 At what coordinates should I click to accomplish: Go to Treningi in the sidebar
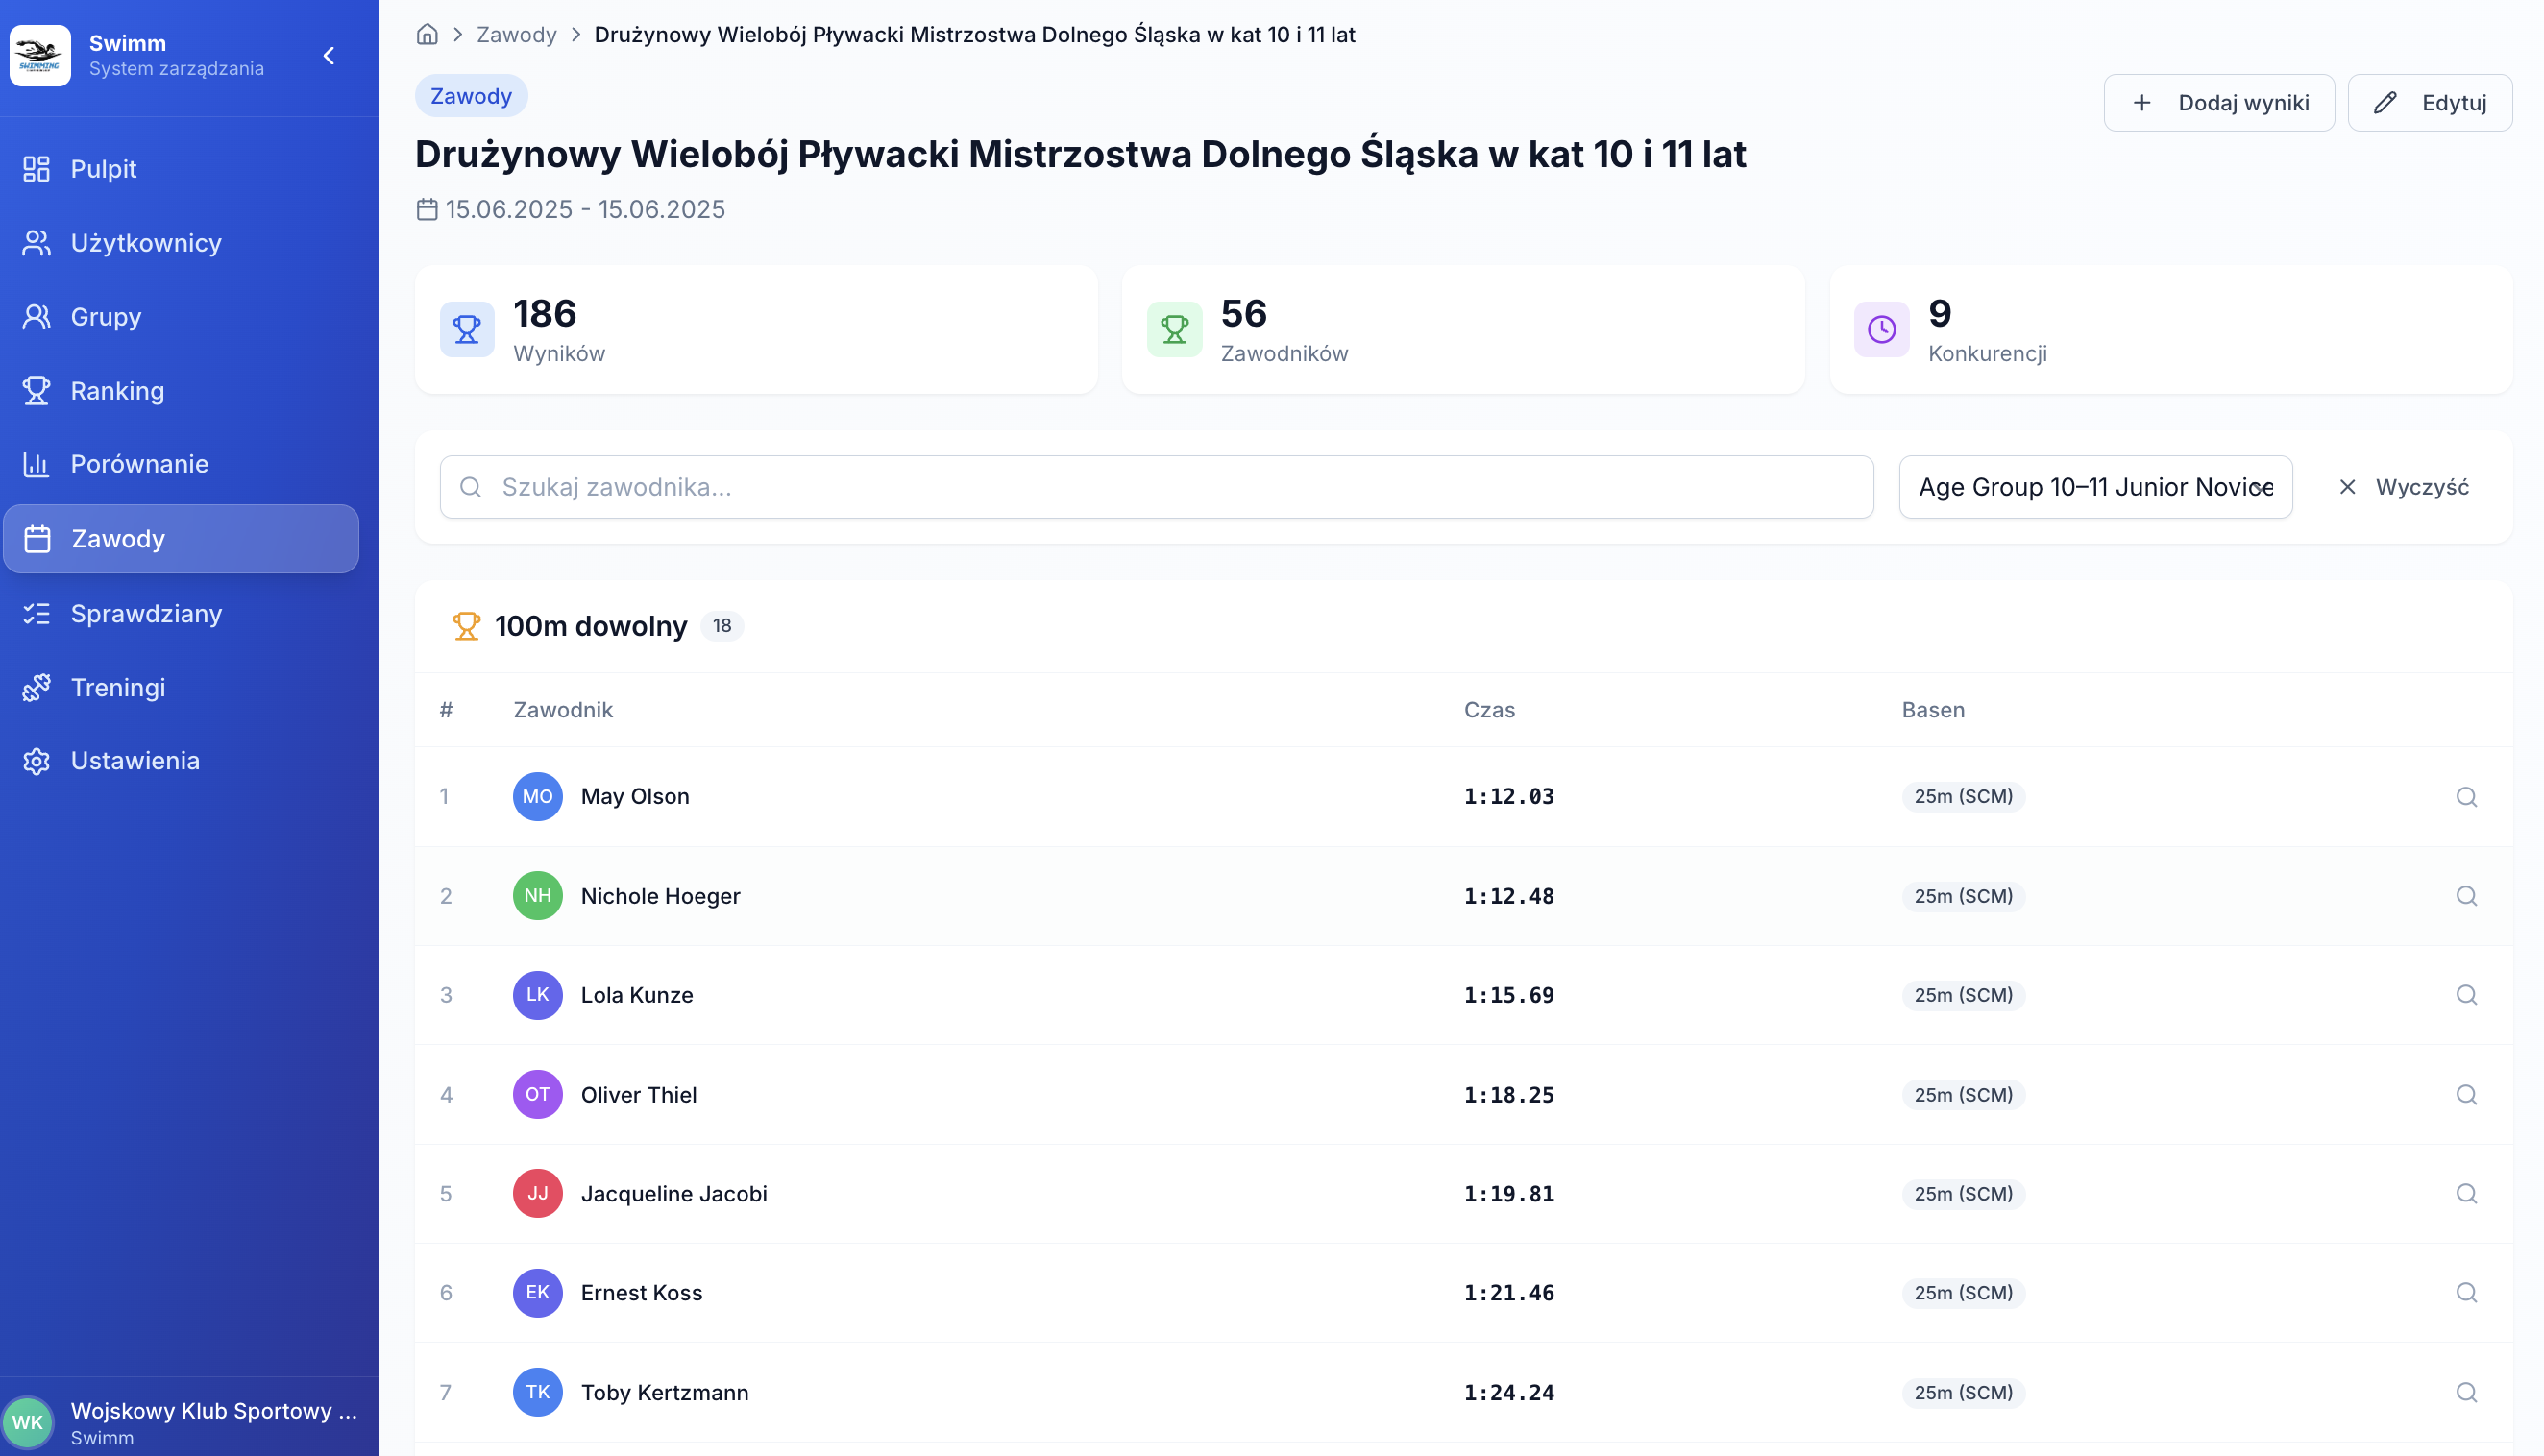click(118, 688)
